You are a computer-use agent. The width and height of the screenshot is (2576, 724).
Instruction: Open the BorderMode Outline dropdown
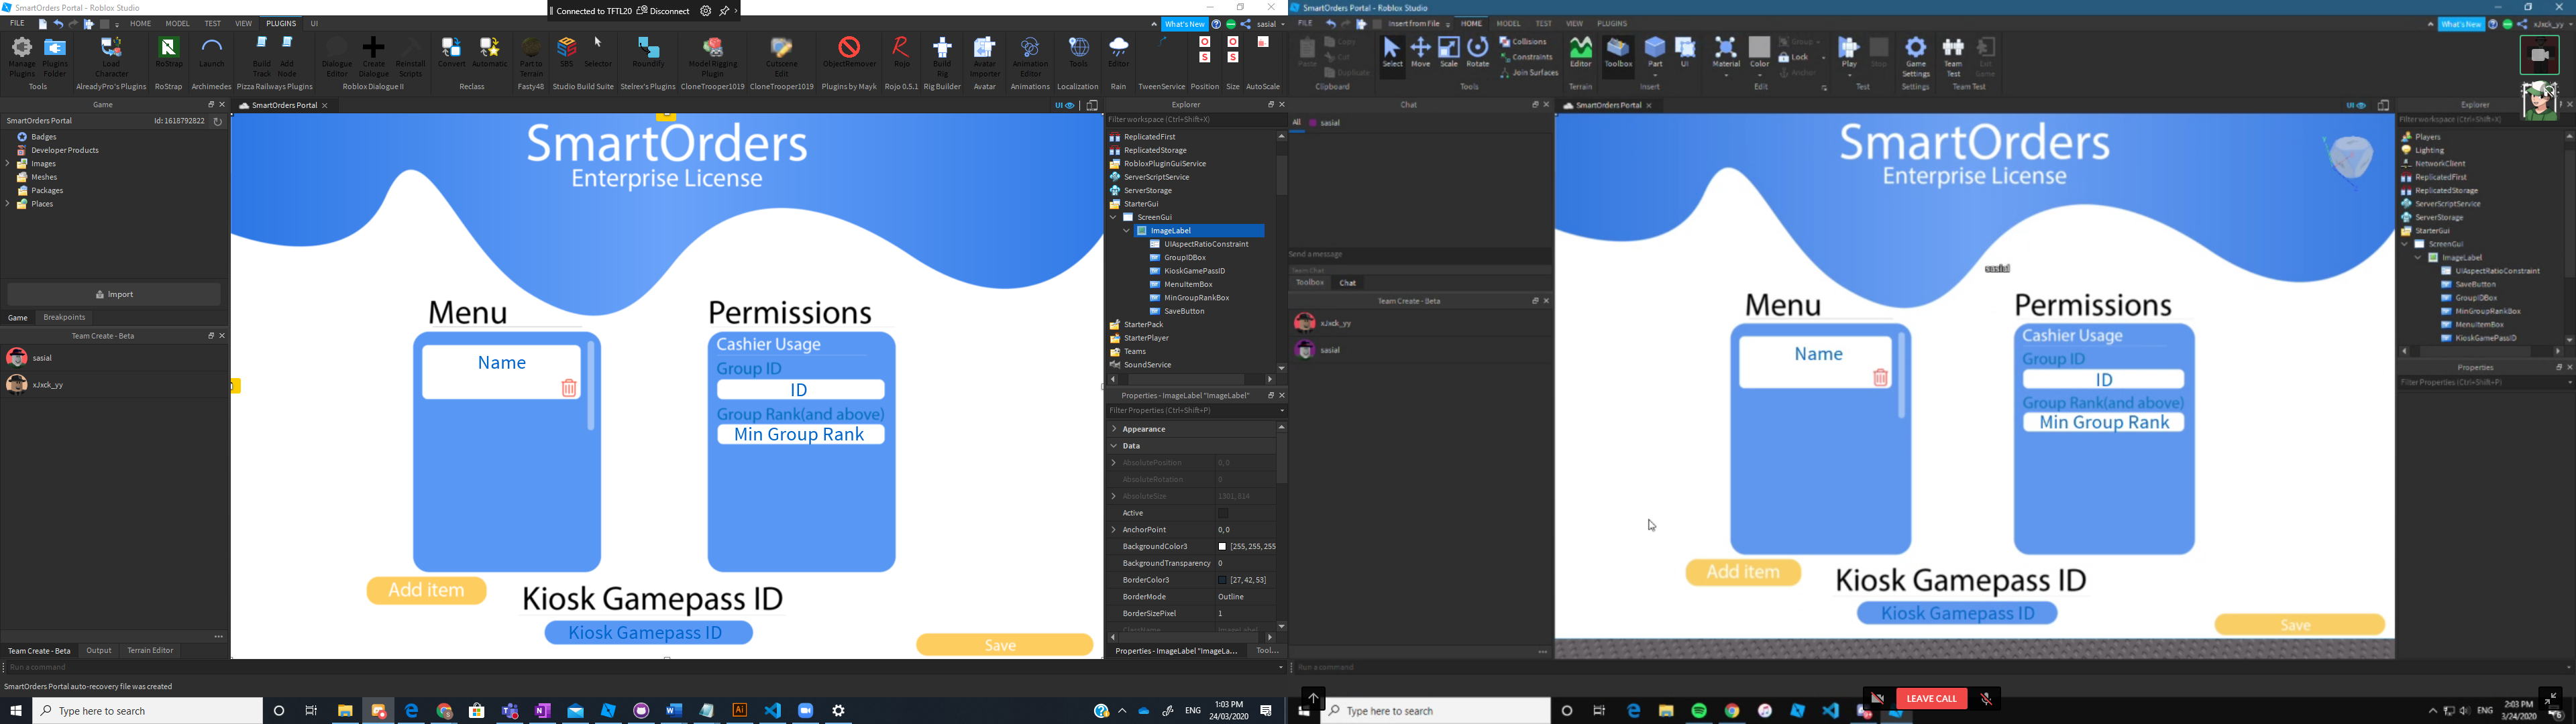click(1230, 596)
